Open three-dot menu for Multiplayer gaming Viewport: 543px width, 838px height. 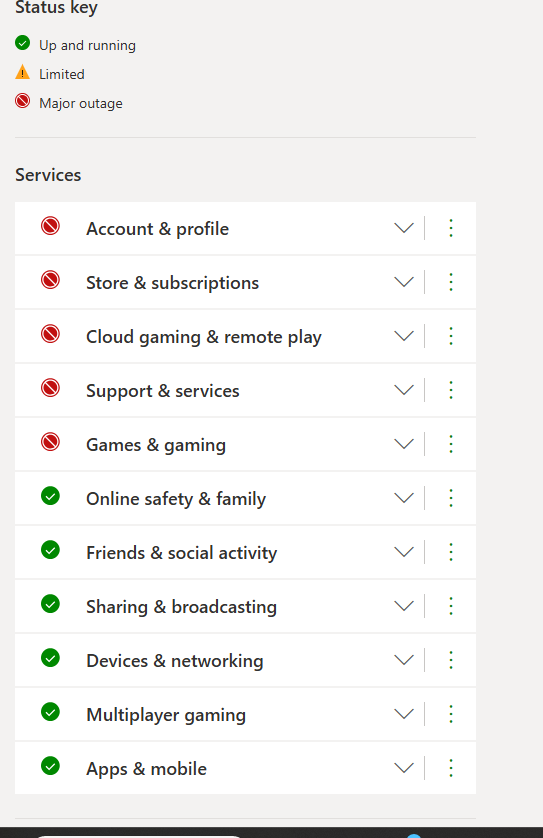point(451,714)
